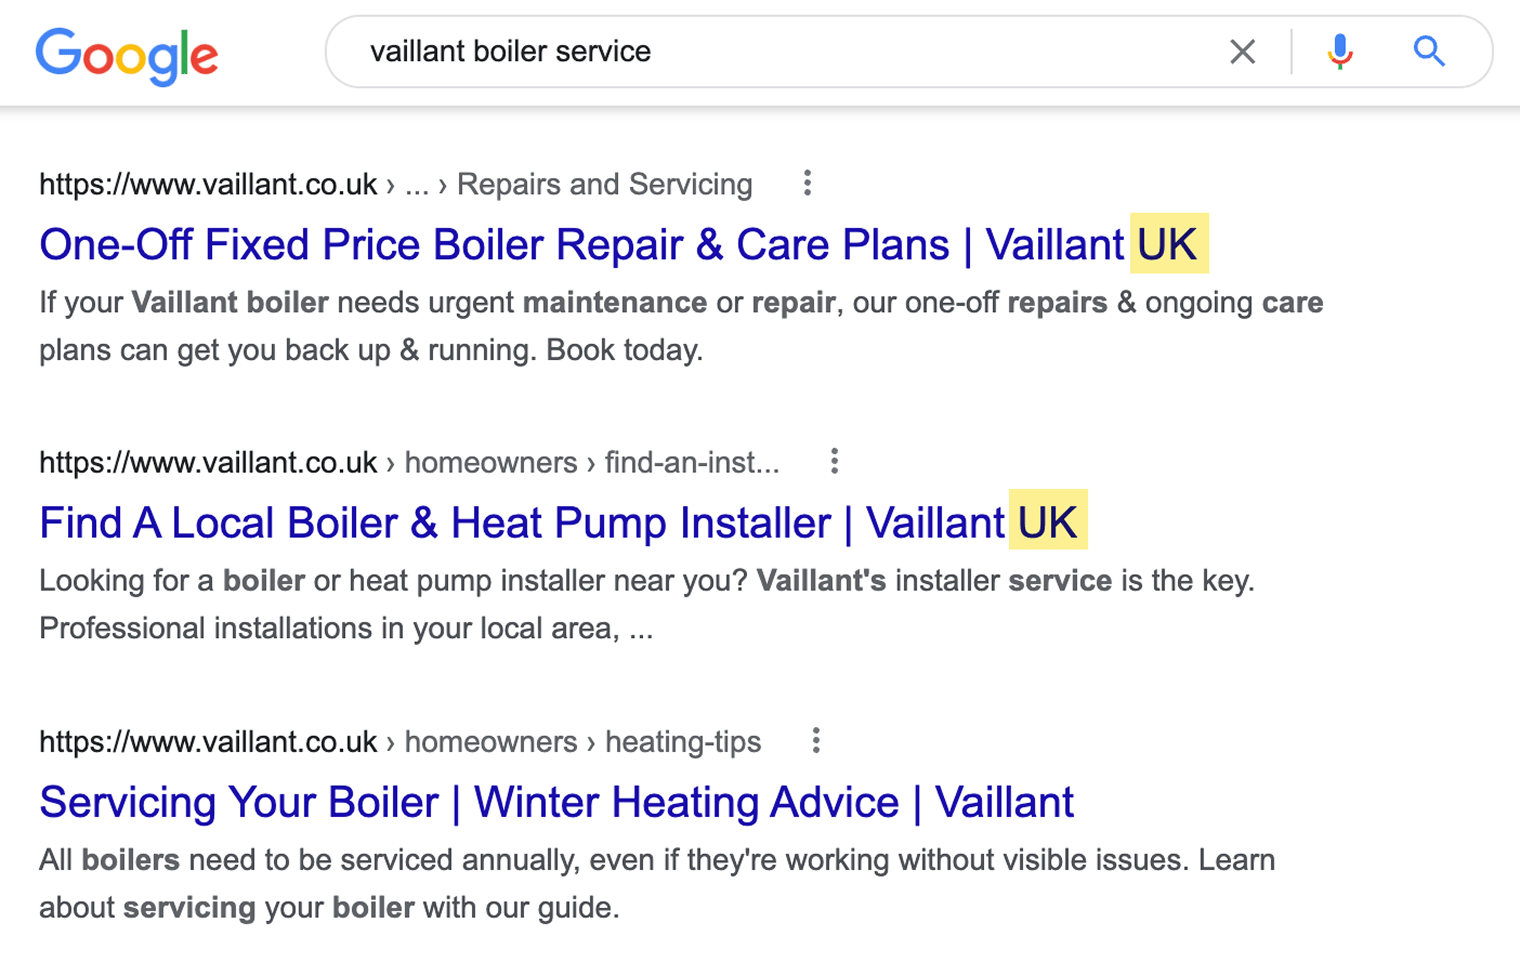
Task: Open the 'Servicing Your Boiler' result
Action: click(556, 801)
